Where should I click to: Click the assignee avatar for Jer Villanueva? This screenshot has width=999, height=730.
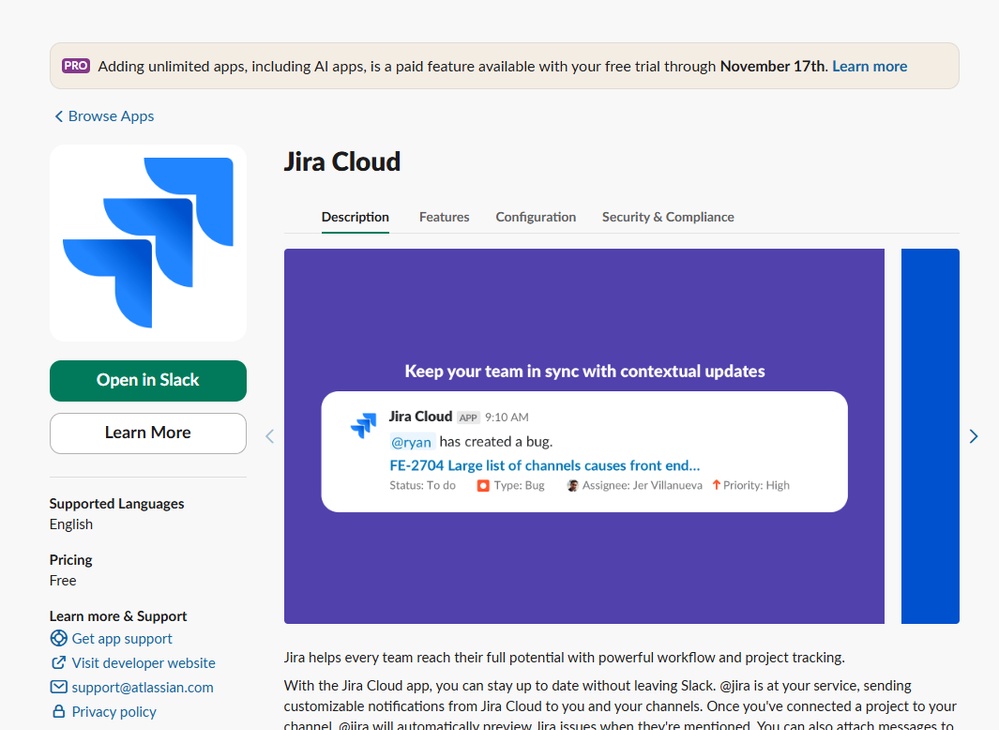tap(572, 486)
